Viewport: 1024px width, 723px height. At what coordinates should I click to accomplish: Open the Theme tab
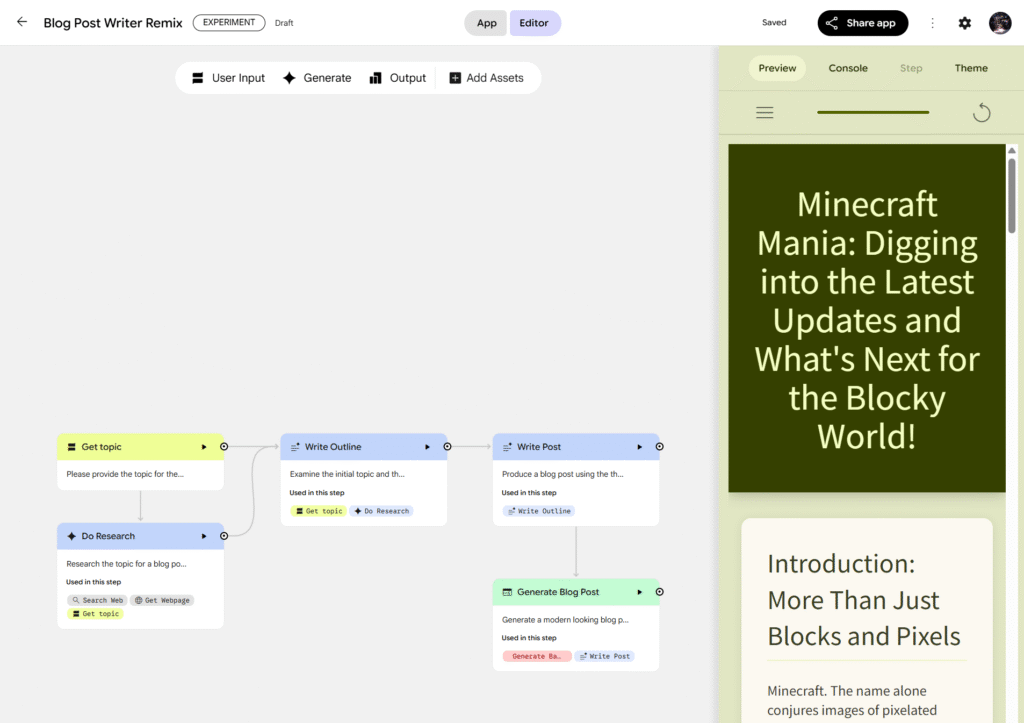tap(971, 68)
